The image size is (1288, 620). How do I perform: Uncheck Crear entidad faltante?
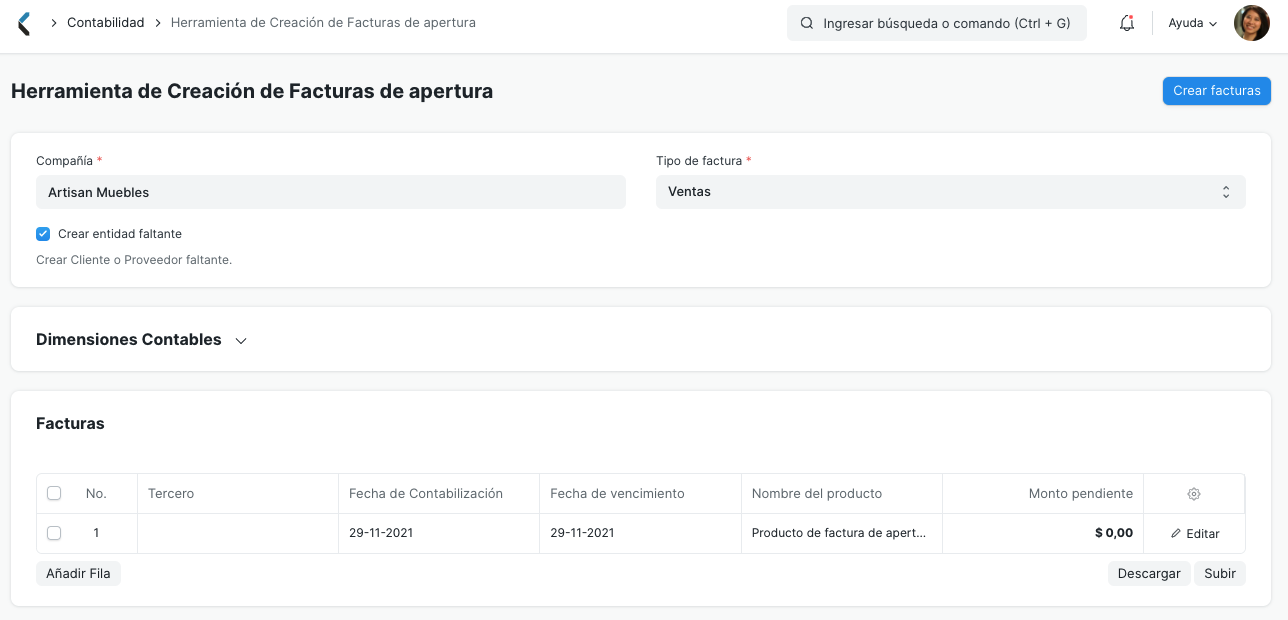click(43, 233)
